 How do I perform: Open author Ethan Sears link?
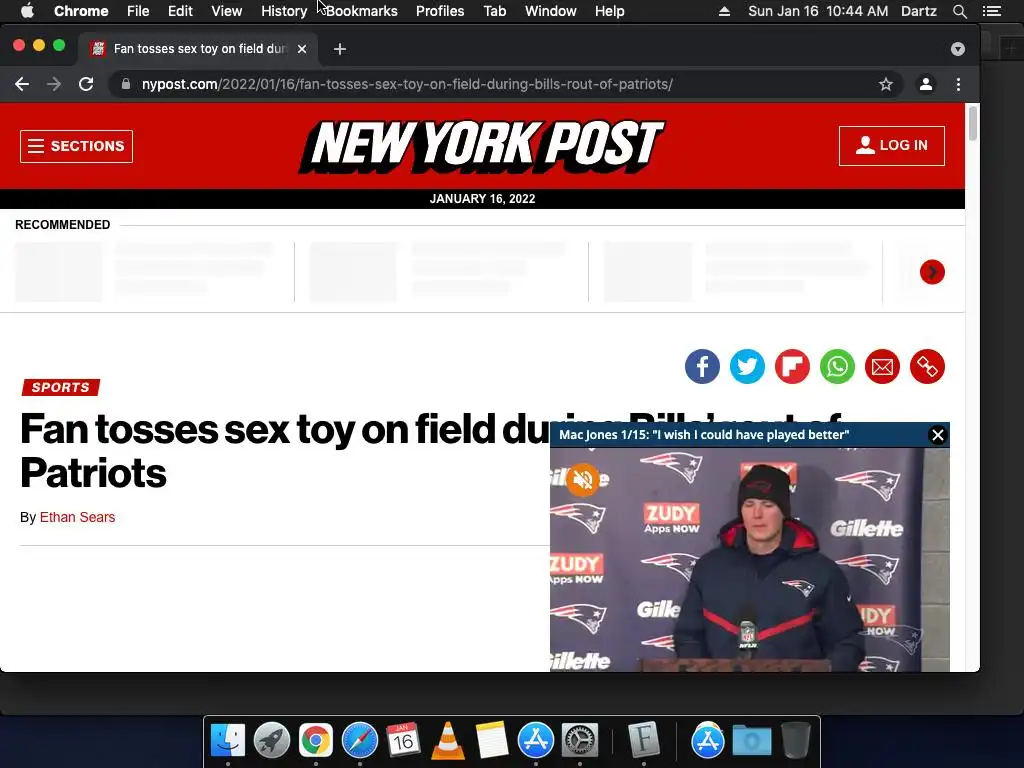(77, 517)
